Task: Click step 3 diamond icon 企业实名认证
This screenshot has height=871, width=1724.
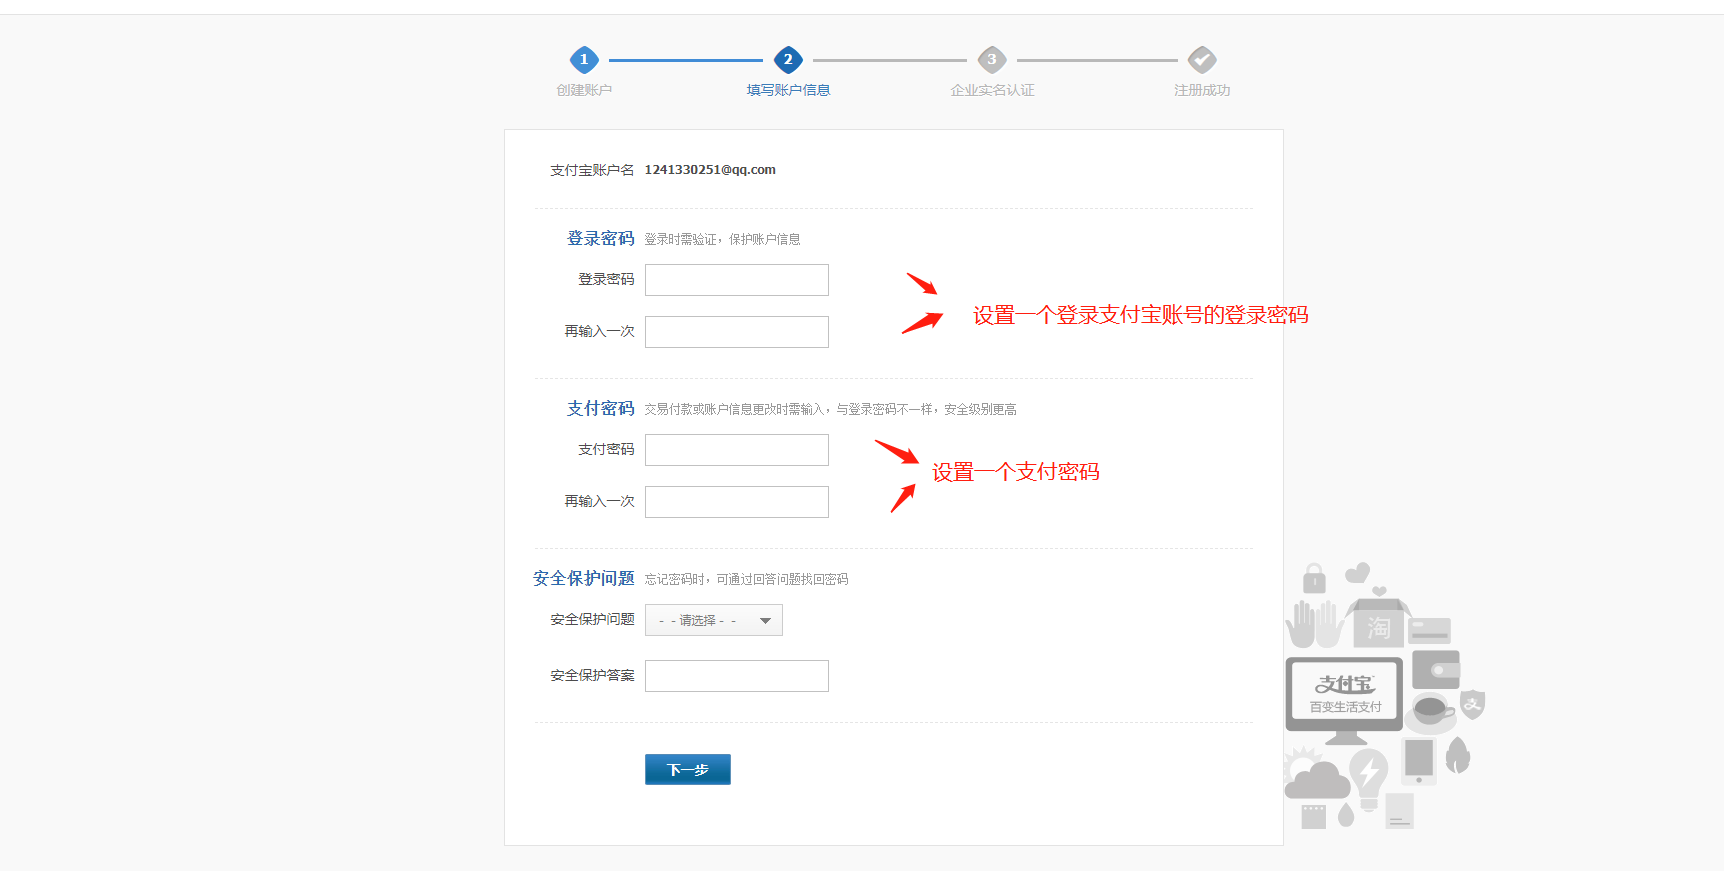Action: (992, 60)
